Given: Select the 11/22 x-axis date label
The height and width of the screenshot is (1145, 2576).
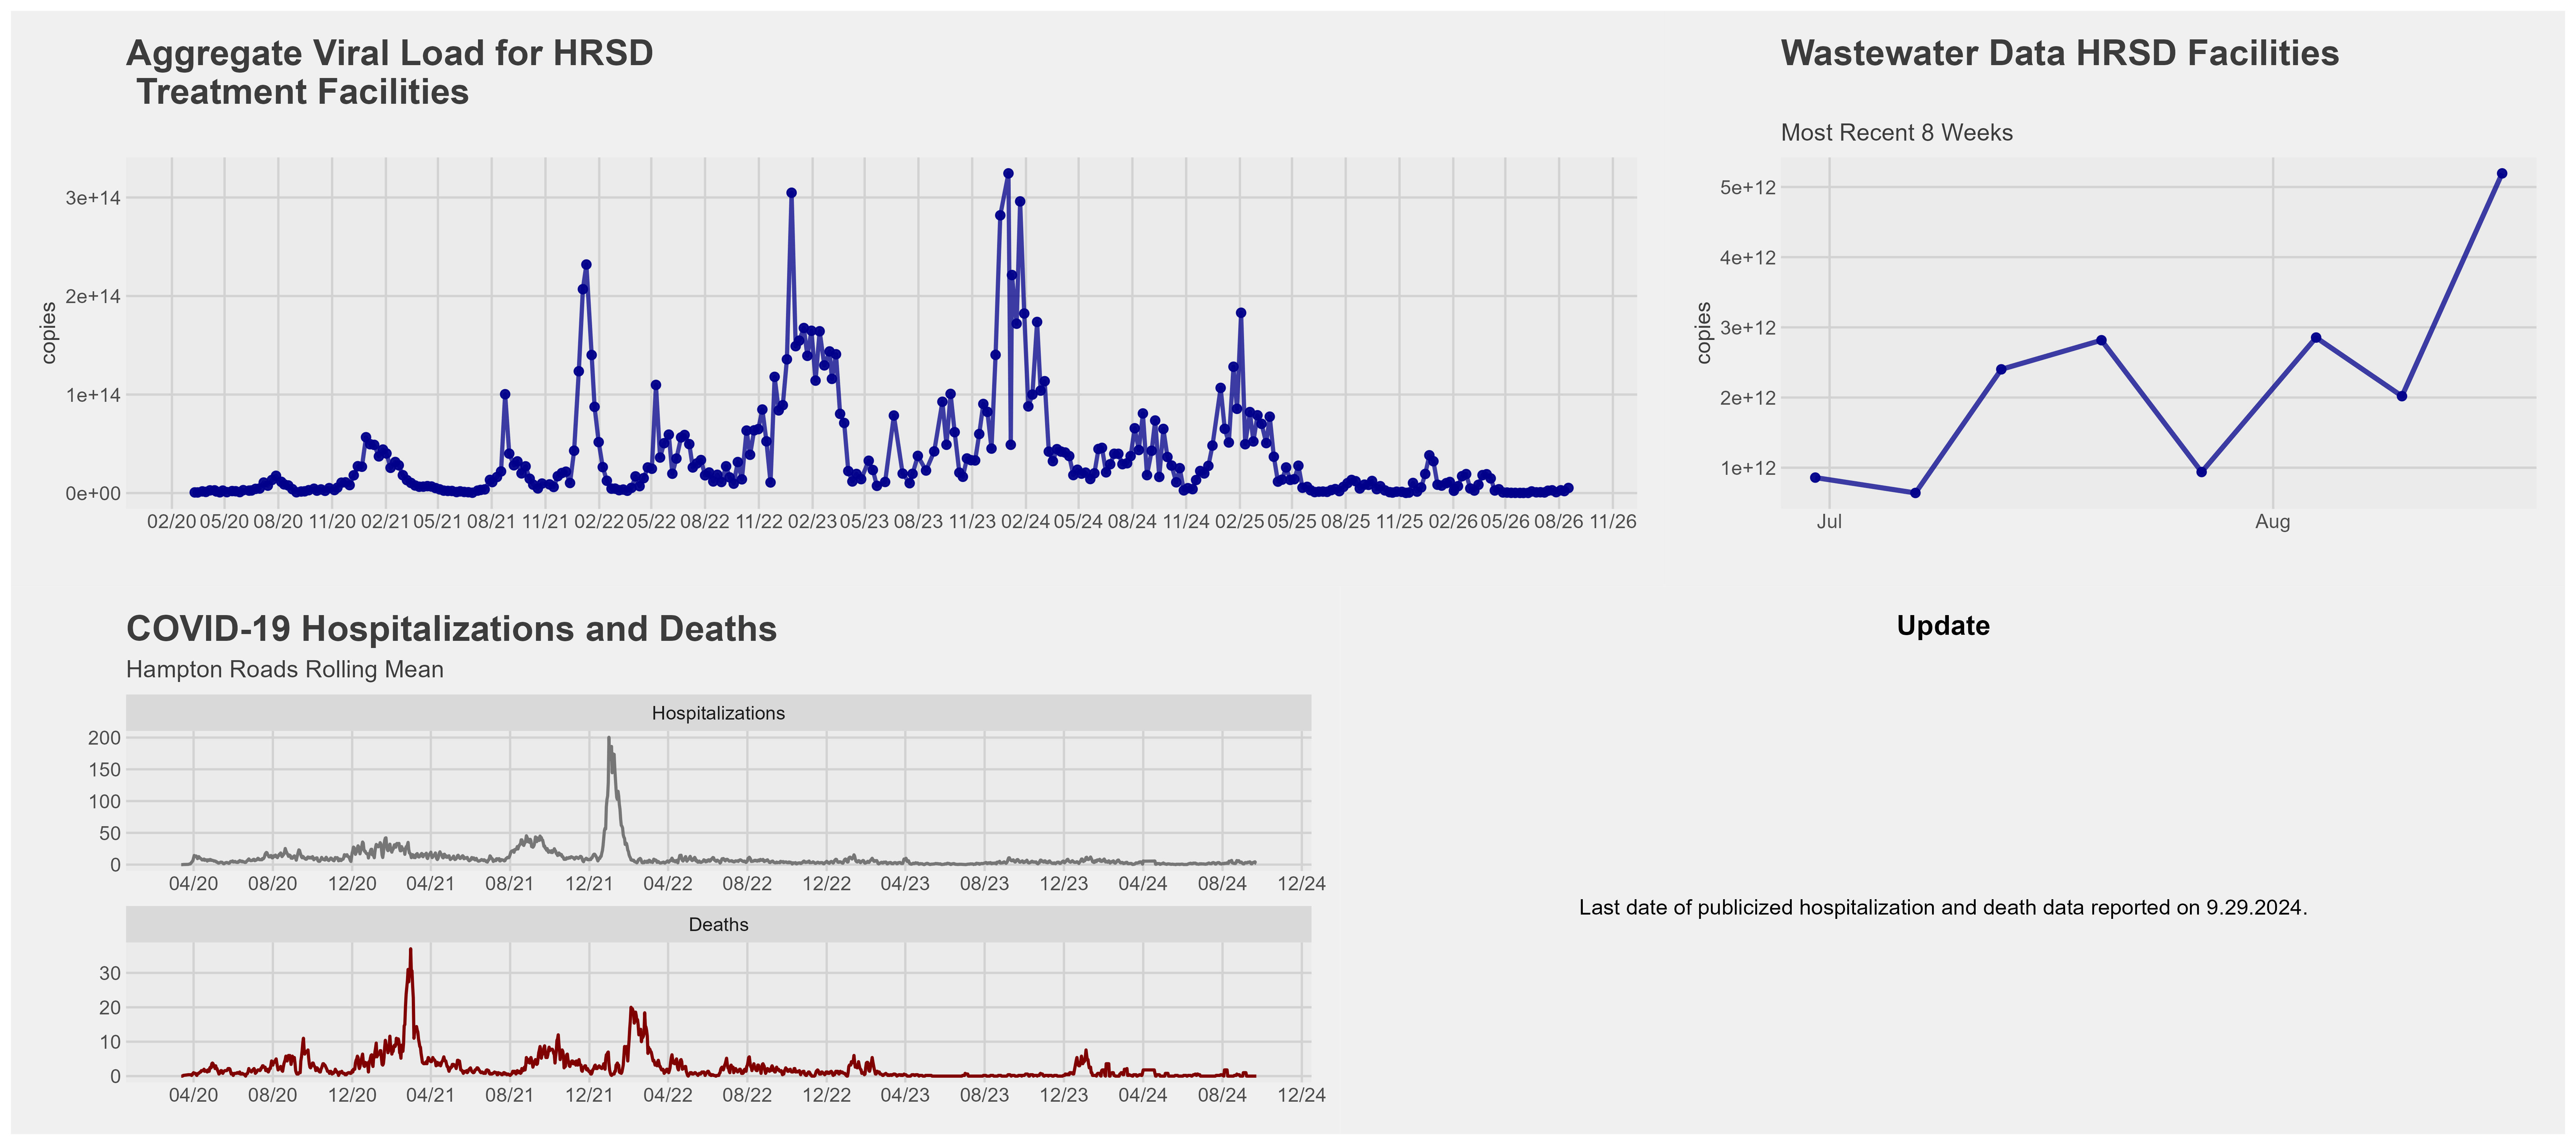Looking at the screenshot, I should pos(759,522).
